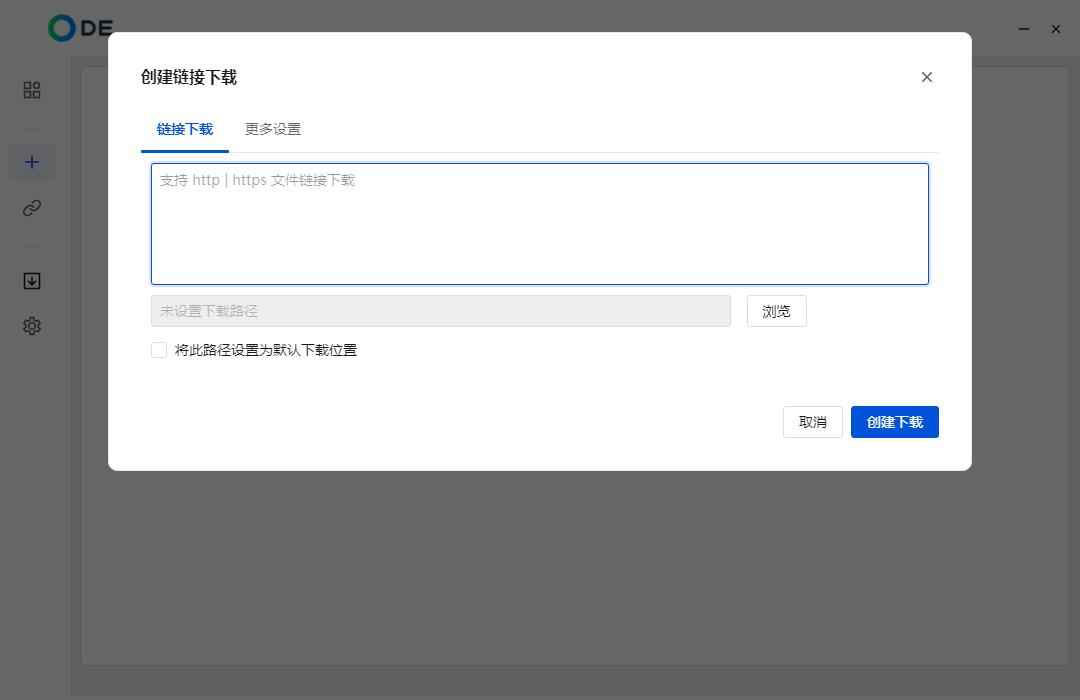Click the link download icon in sidebar

click(x=31, y=208)
